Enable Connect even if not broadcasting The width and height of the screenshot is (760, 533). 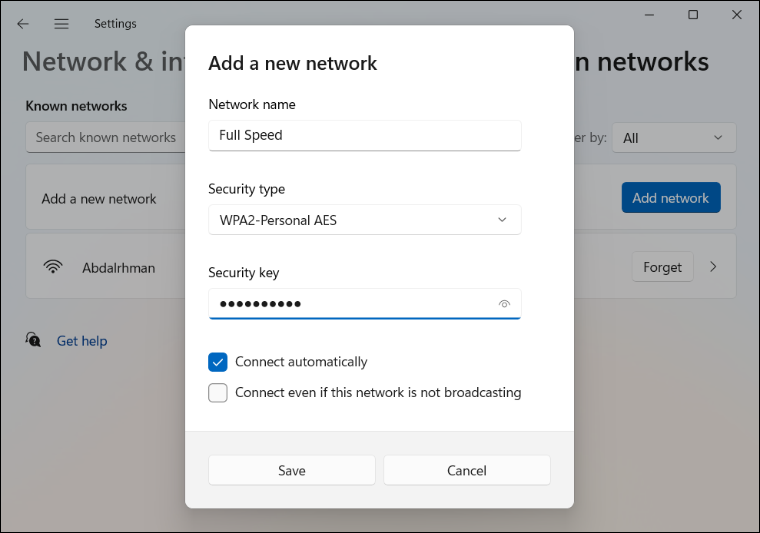(x=218, y=392)
